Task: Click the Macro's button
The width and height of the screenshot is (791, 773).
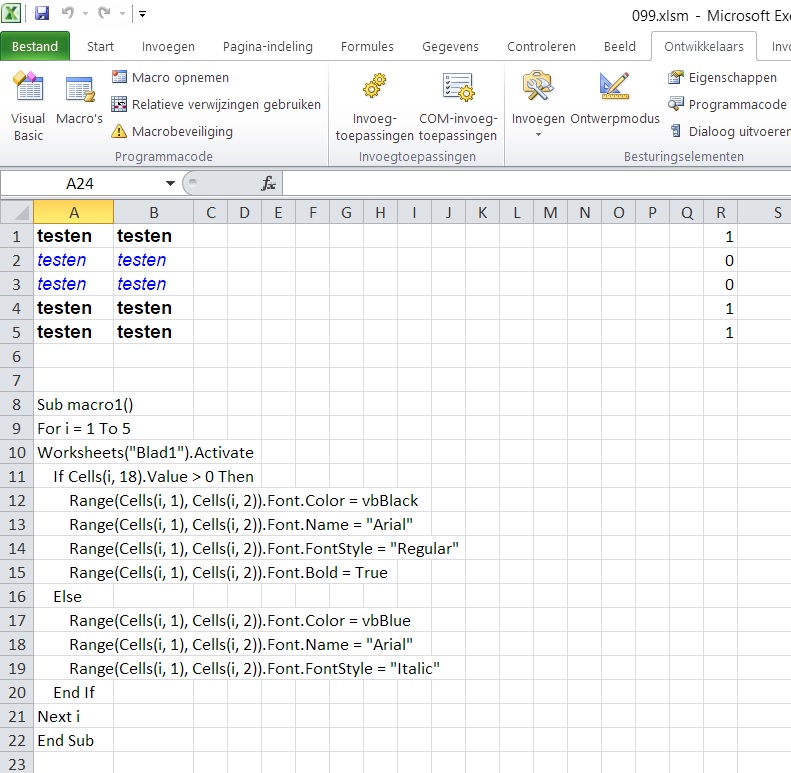Action: coord(79,104)
